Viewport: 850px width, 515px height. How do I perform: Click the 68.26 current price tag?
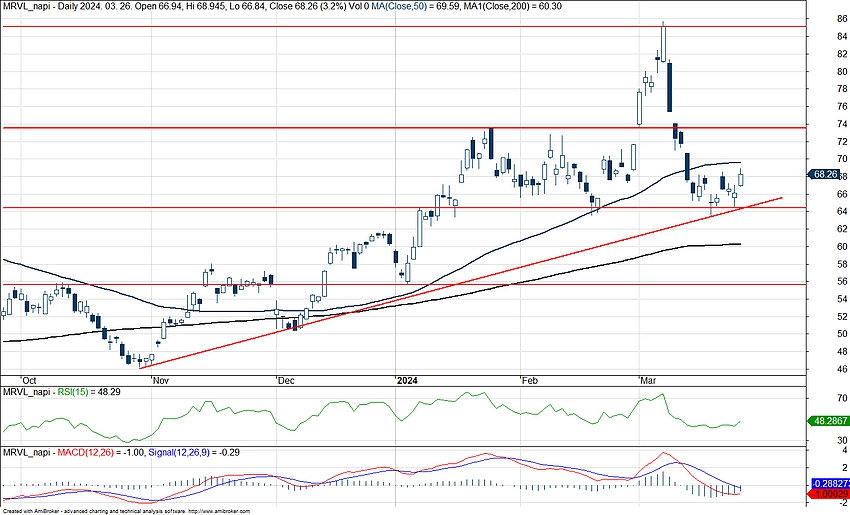pos(825,173)
